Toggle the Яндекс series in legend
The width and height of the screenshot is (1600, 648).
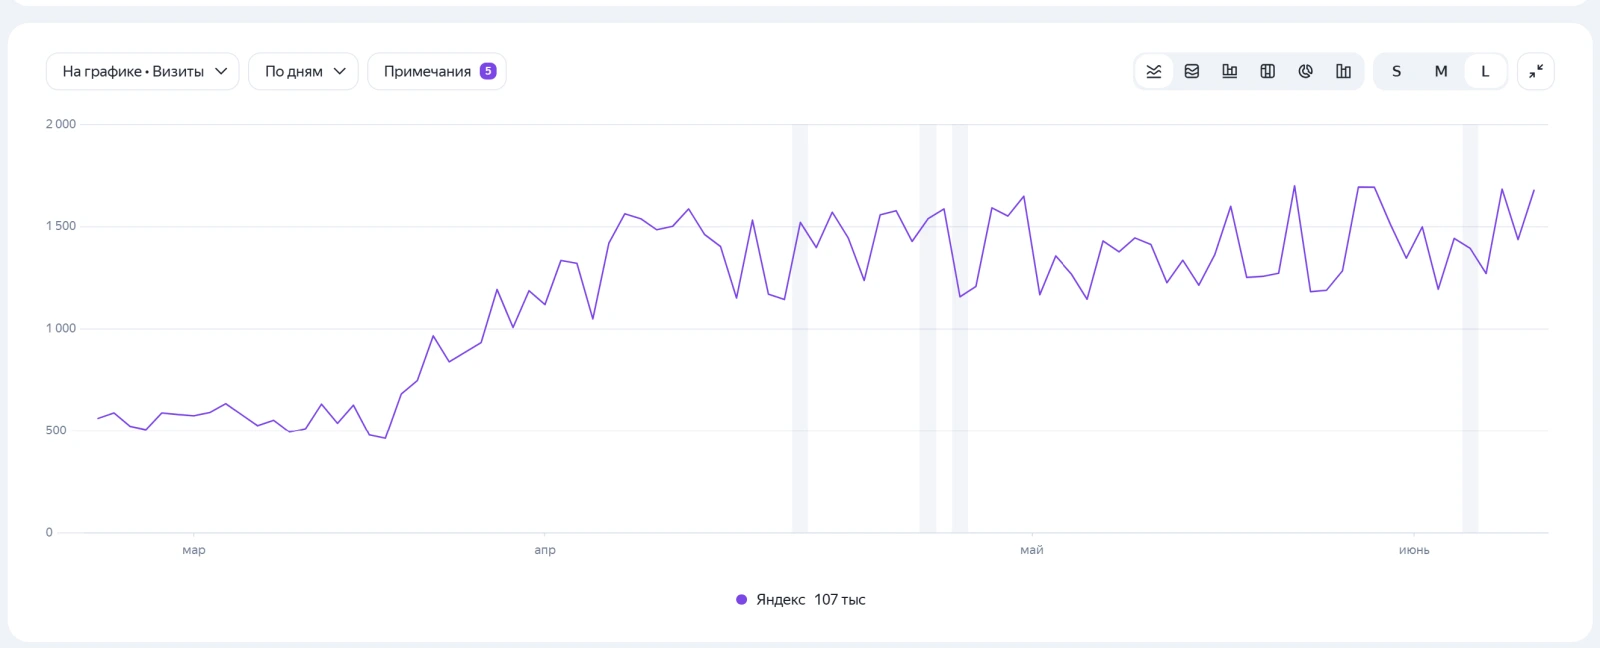tap(800, 600)
